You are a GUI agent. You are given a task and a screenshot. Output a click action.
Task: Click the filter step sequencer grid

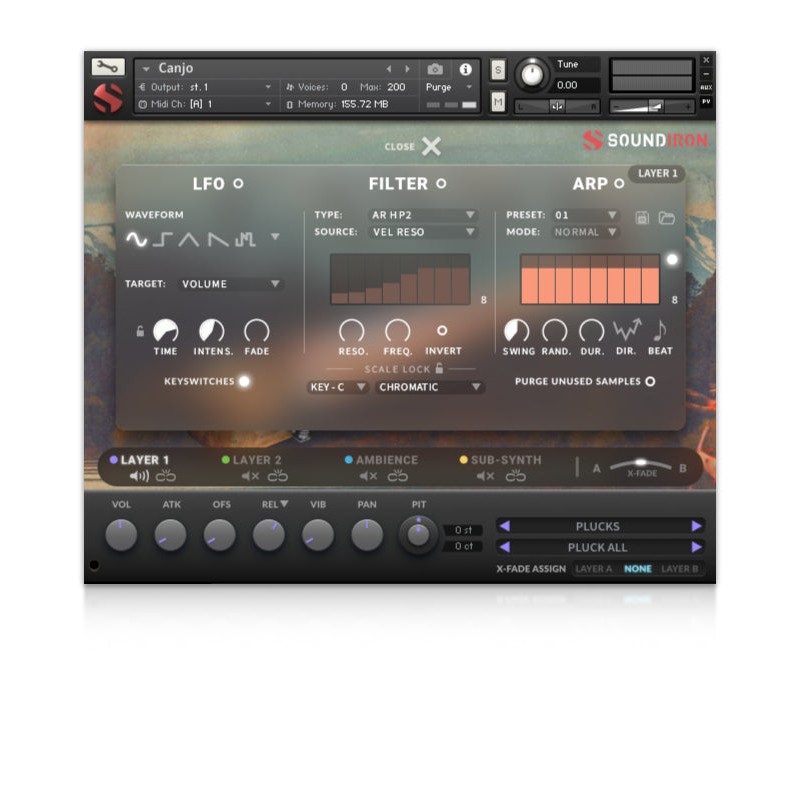click(400, 279)
